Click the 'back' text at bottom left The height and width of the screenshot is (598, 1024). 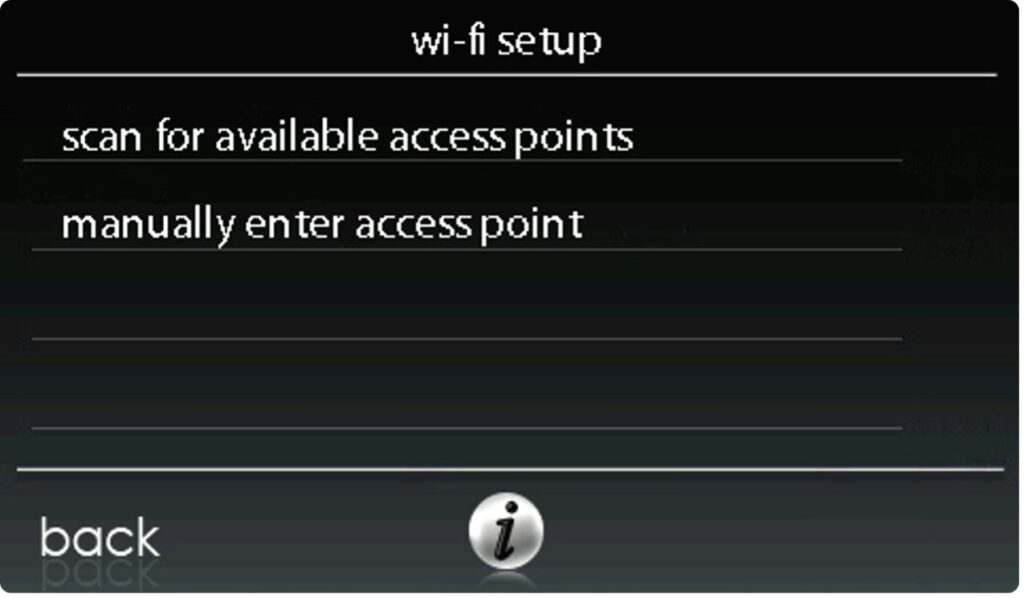pyautogui.click(x=99, y=538)
